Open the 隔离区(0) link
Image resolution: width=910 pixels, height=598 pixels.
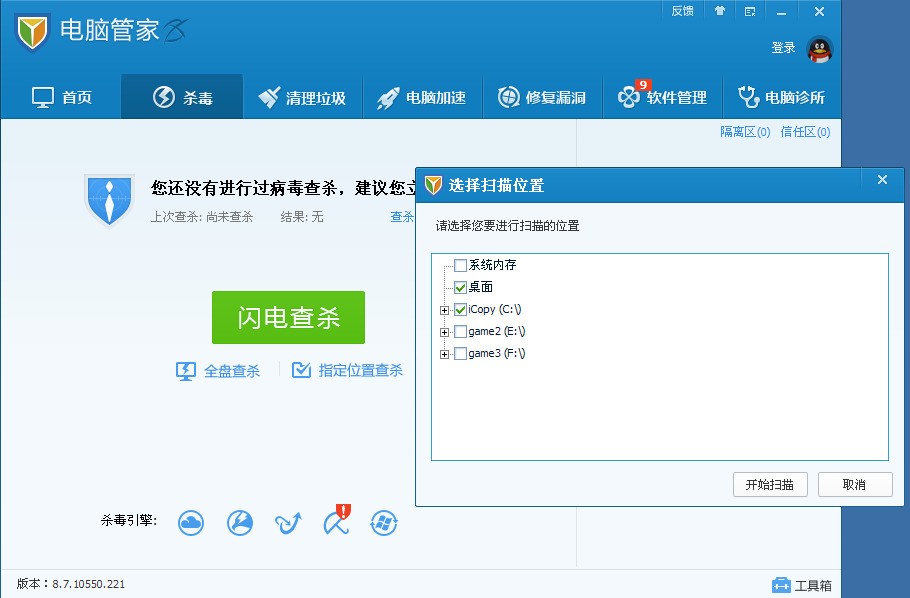745,132
